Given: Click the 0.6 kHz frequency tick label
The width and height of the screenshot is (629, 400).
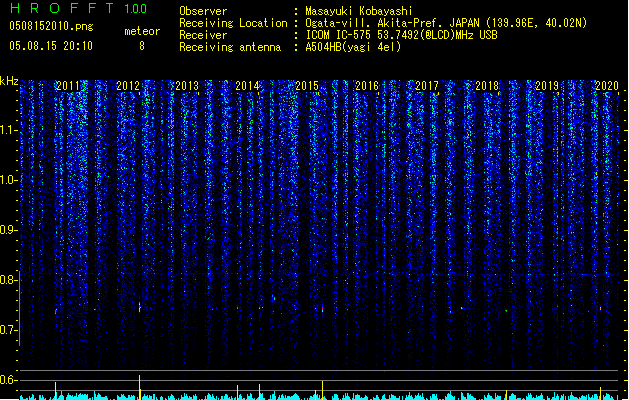Looking at the screenshot, I should click(8, 380).
